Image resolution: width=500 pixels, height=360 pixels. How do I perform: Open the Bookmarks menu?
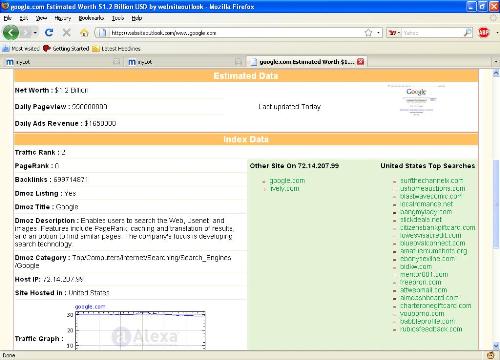point(91,18)
